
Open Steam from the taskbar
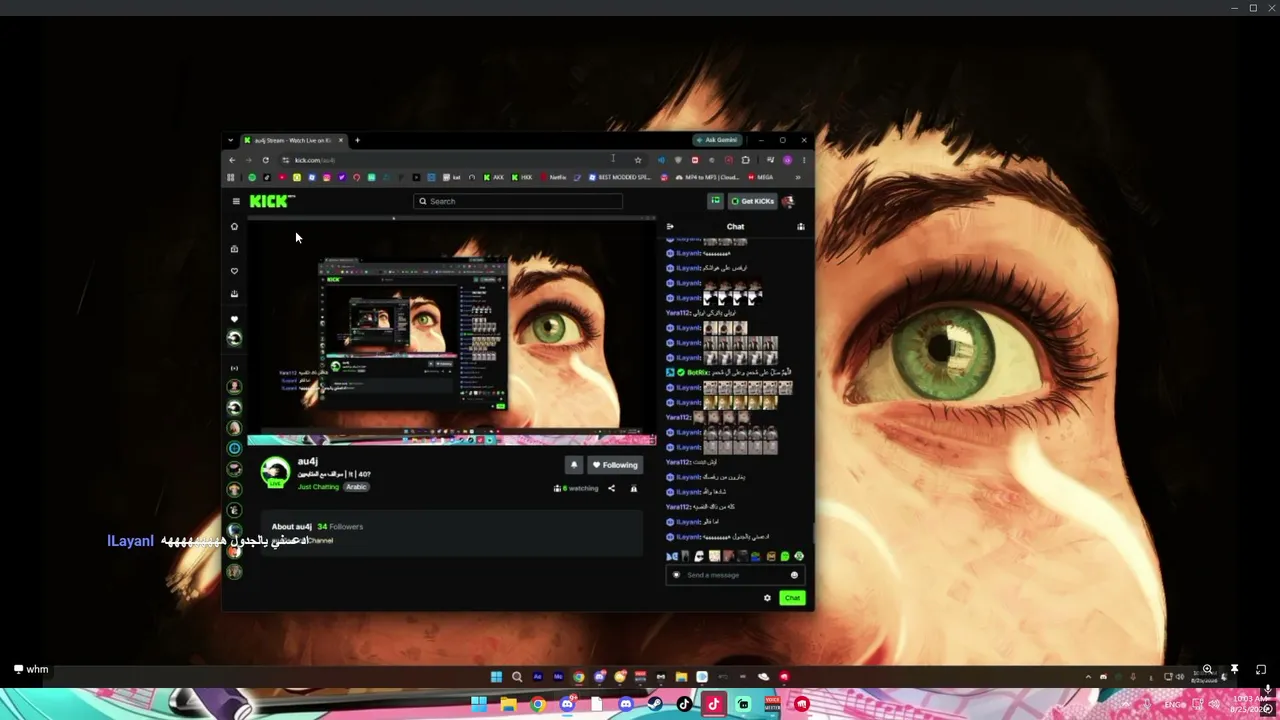tap(654, 705)
